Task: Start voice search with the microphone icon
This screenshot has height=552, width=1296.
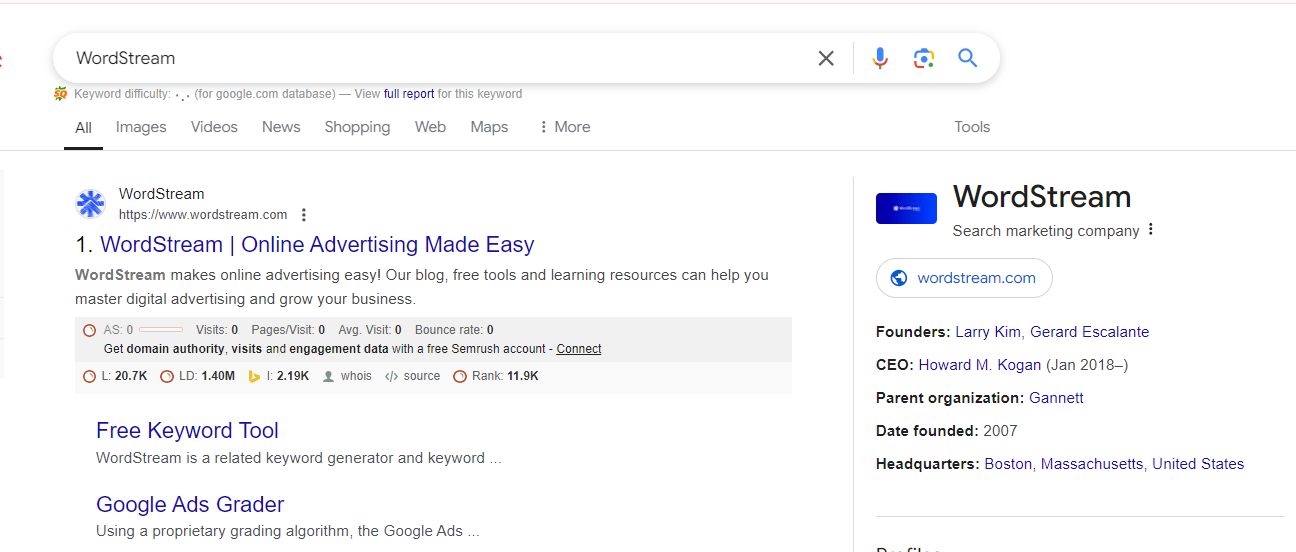Action: coord(880,59)
